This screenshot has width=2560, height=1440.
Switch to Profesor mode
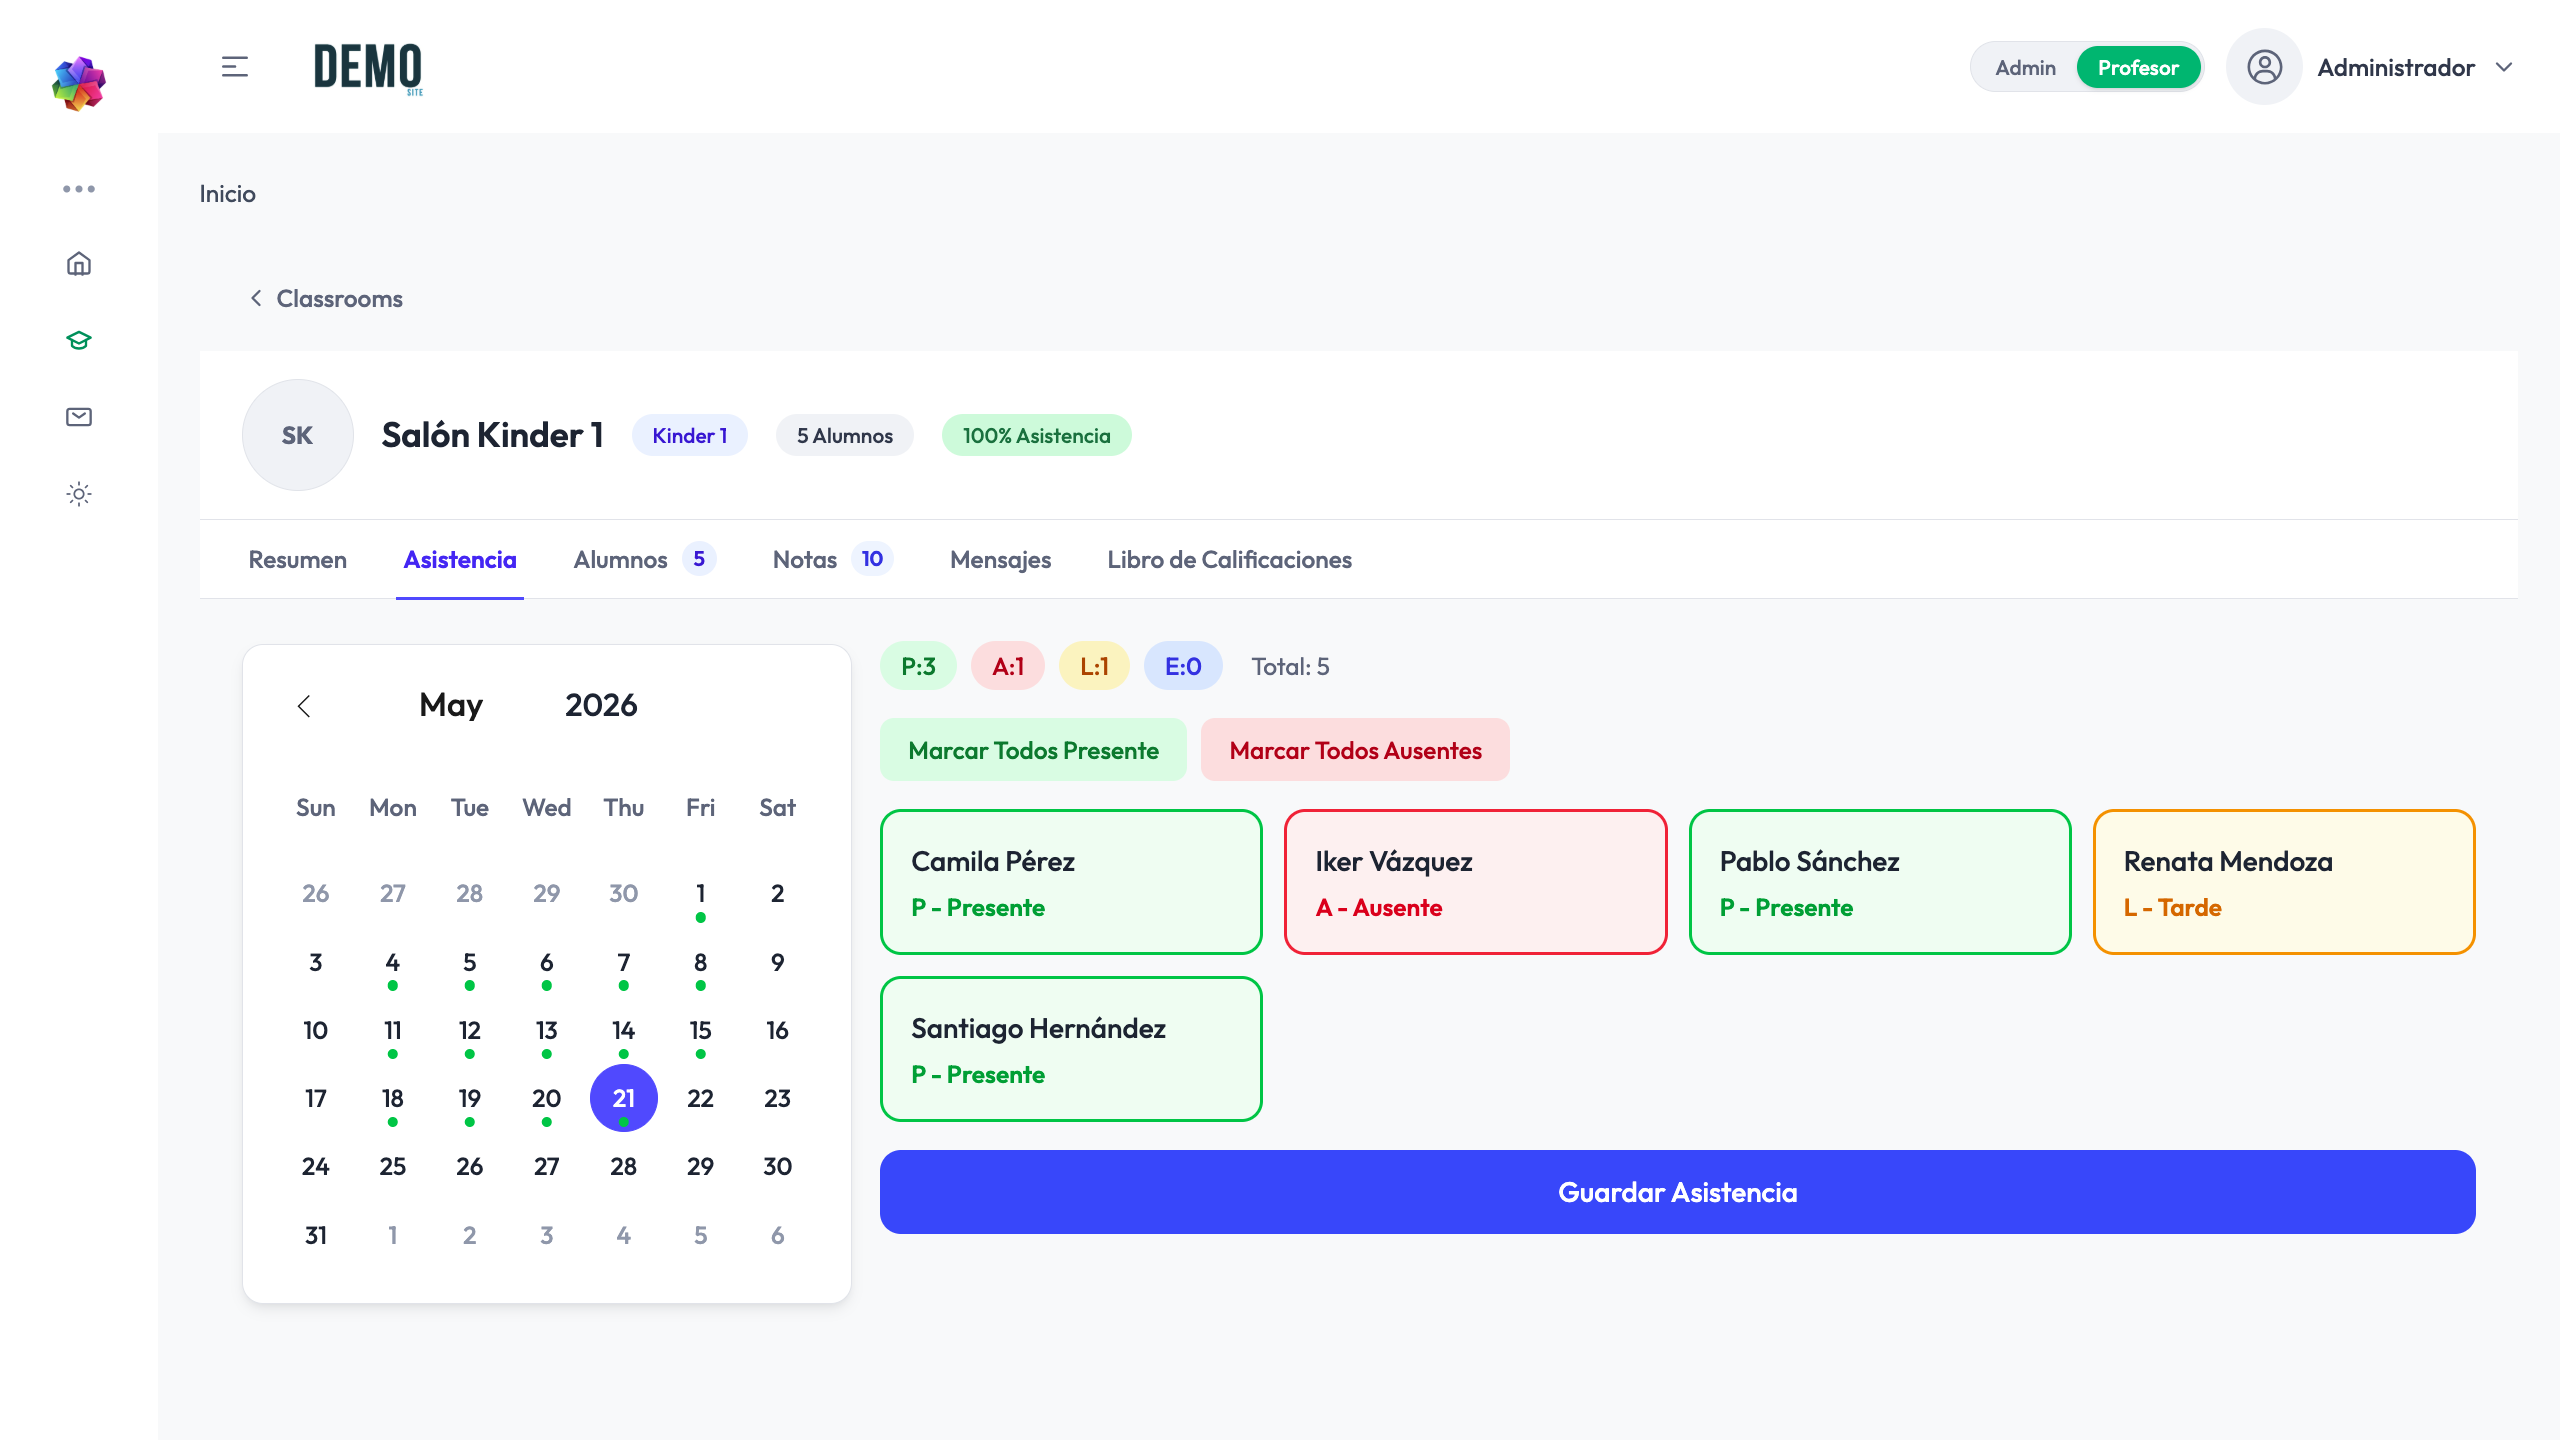pyautogui.click(x=2138, y=67)
